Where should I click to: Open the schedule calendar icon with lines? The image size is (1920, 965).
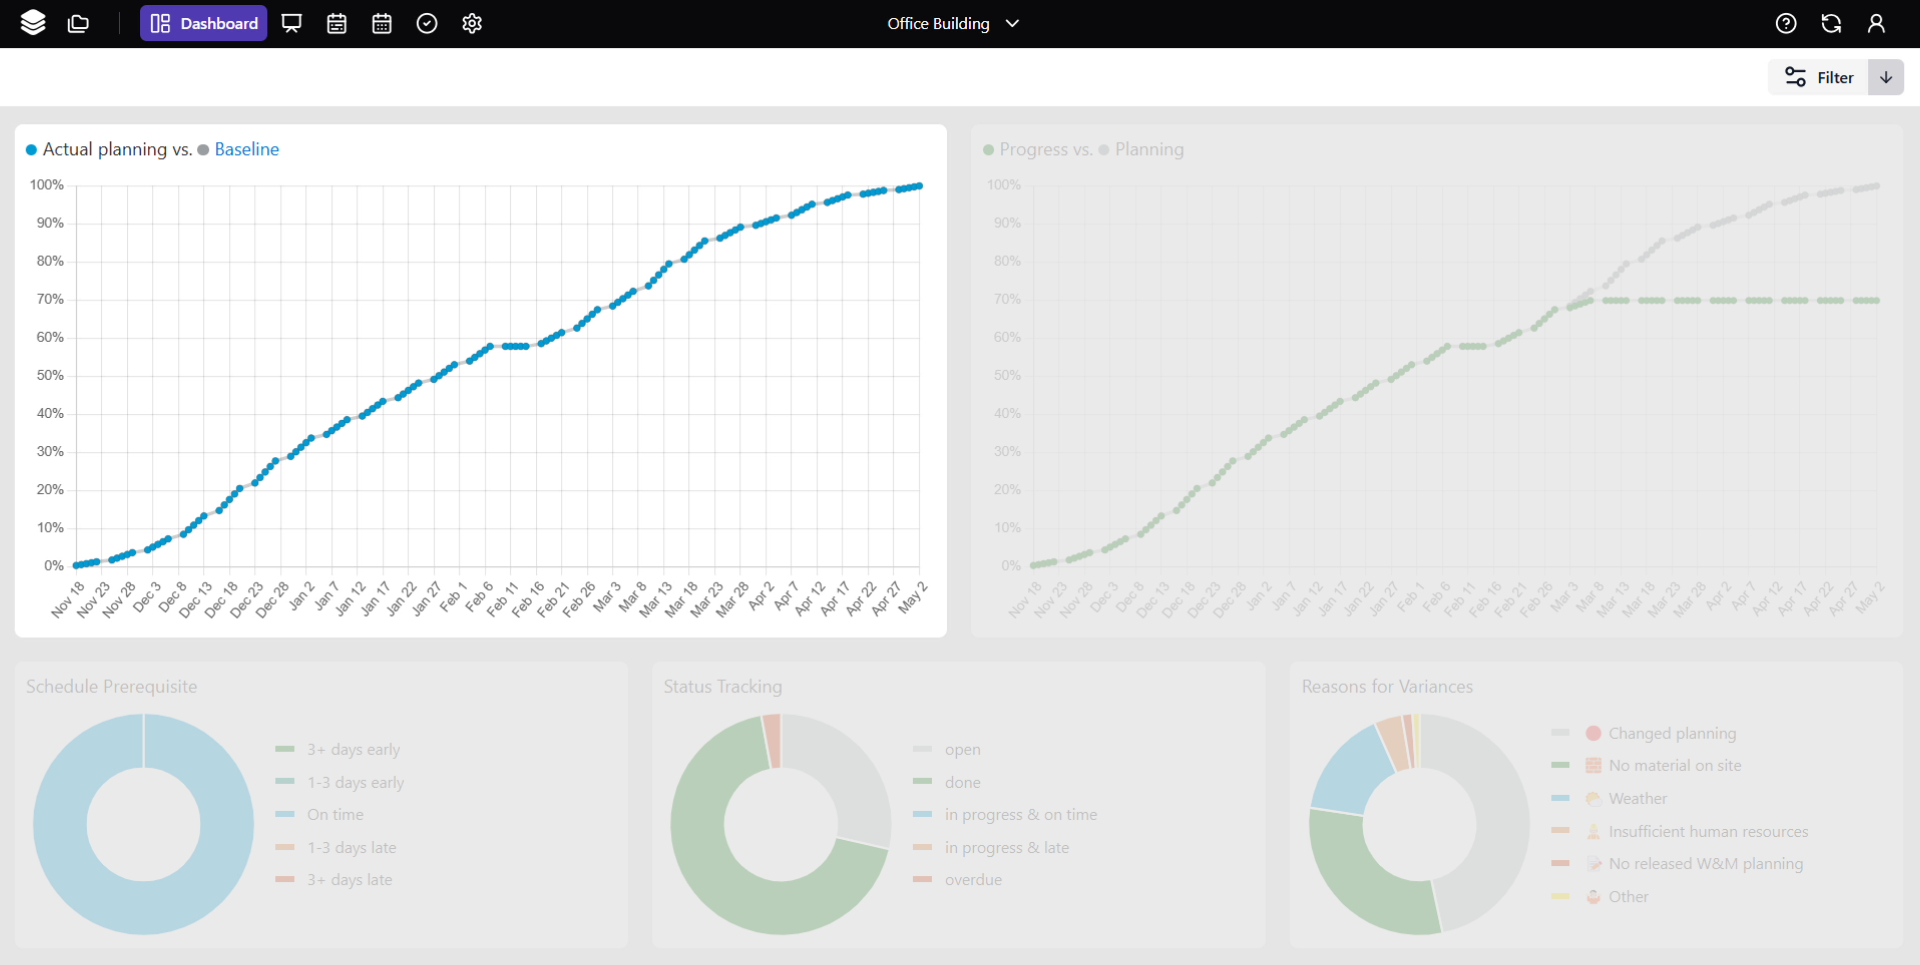(336, 23)
